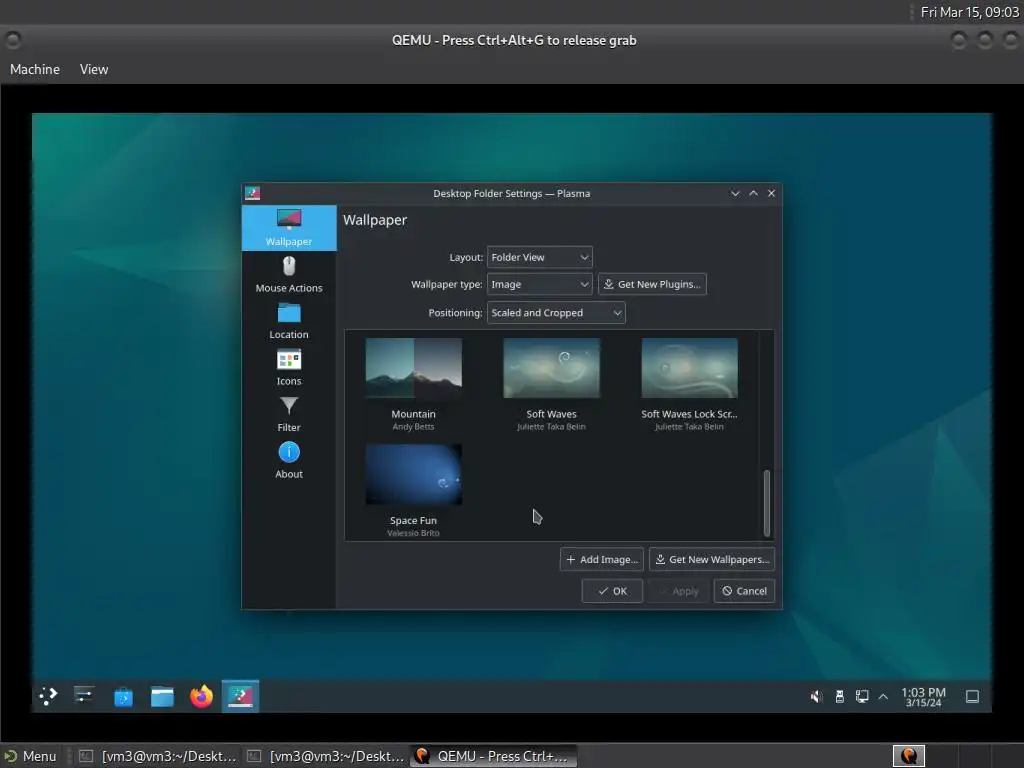Open the Wallpaper type combo box
This screenshot has width=1024, height=768.
(x=539, y=284)
